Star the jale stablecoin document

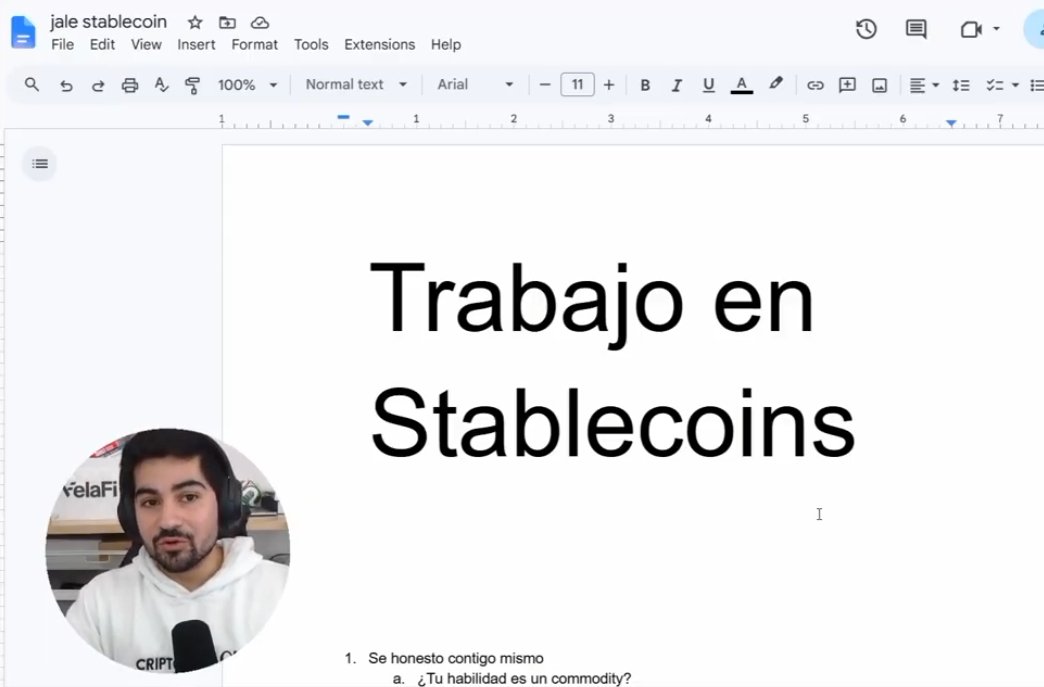click(195, 23)
